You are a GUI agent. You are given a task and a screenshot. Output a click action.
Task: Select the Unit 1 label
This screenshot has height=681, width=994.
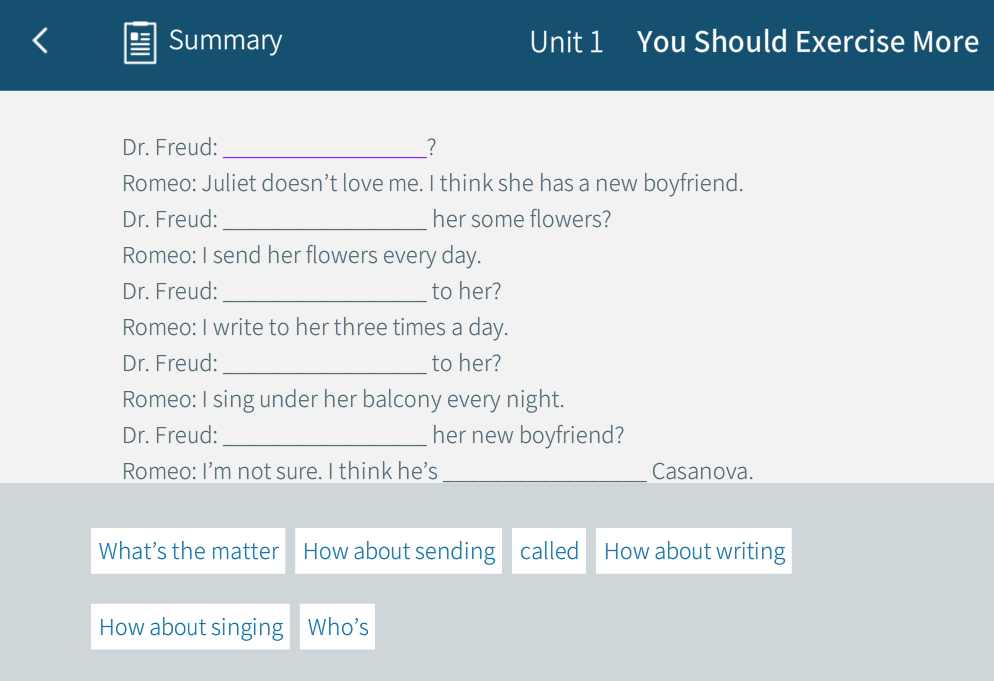click(566, 42)
